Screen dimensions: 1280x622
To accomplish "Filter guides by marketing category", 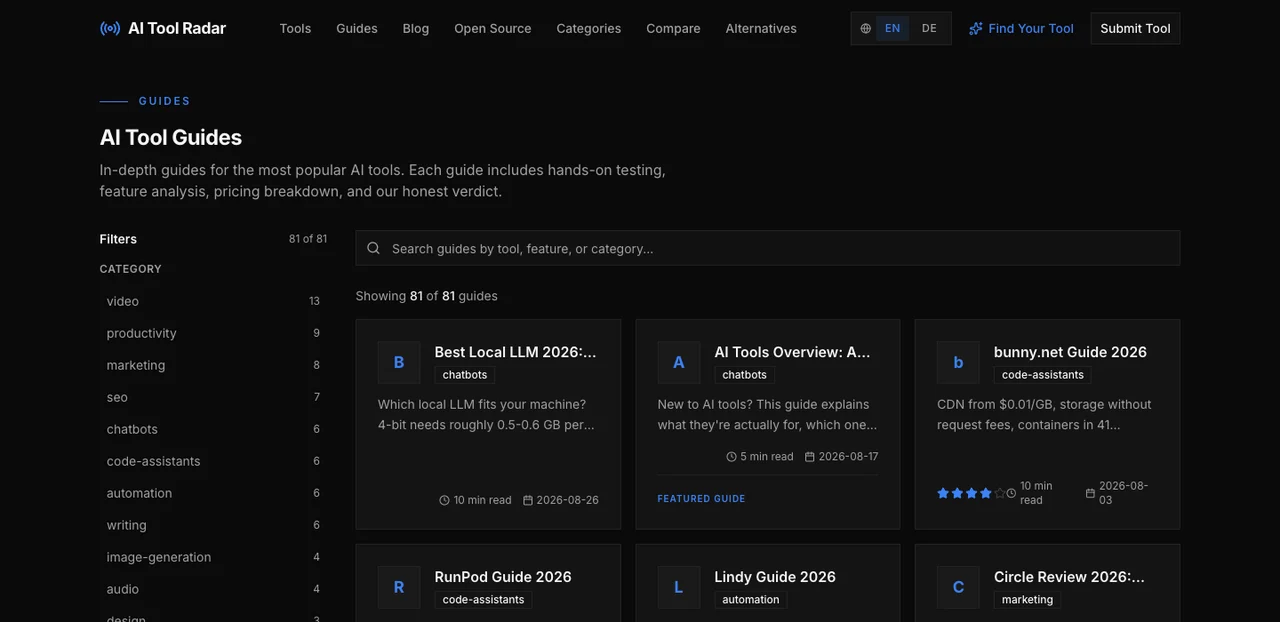I will click(213, 365).
